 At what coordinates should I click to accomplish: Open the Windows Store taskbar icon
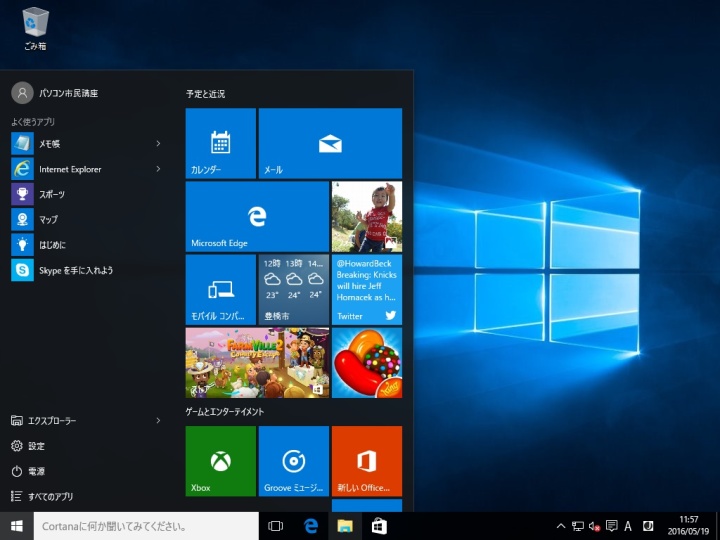tap(379, 526)
